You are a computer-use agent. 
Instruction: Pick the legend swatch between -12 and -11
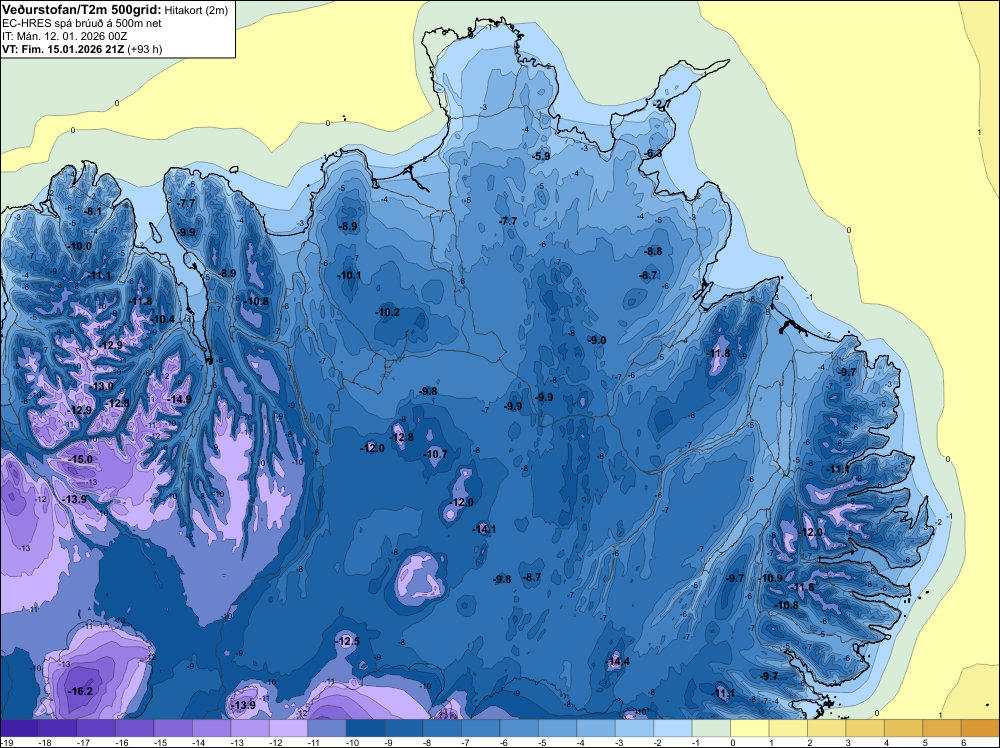tap(288, 728)
